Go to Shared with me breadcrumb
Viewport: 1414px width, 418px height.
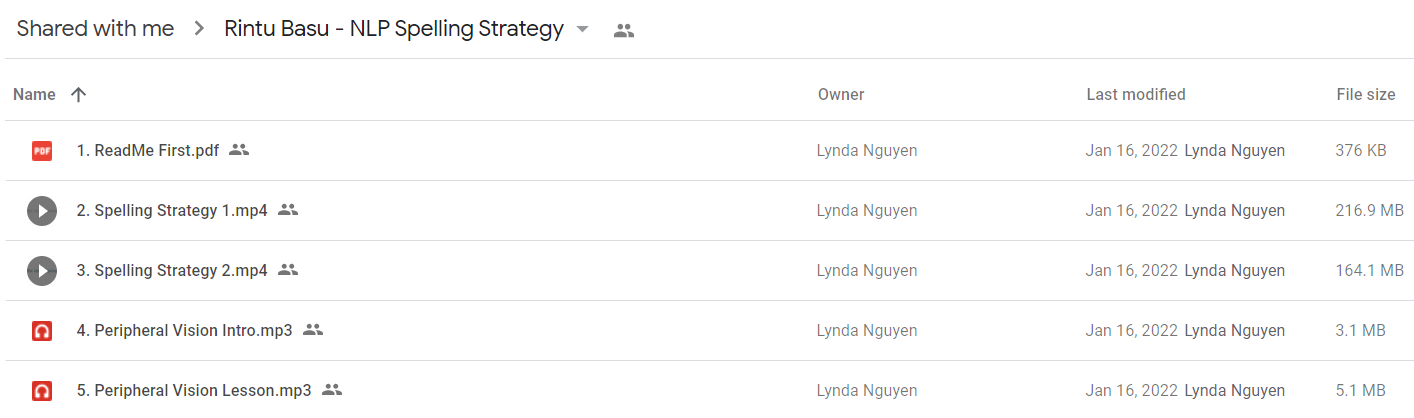[x=95, y=29]
